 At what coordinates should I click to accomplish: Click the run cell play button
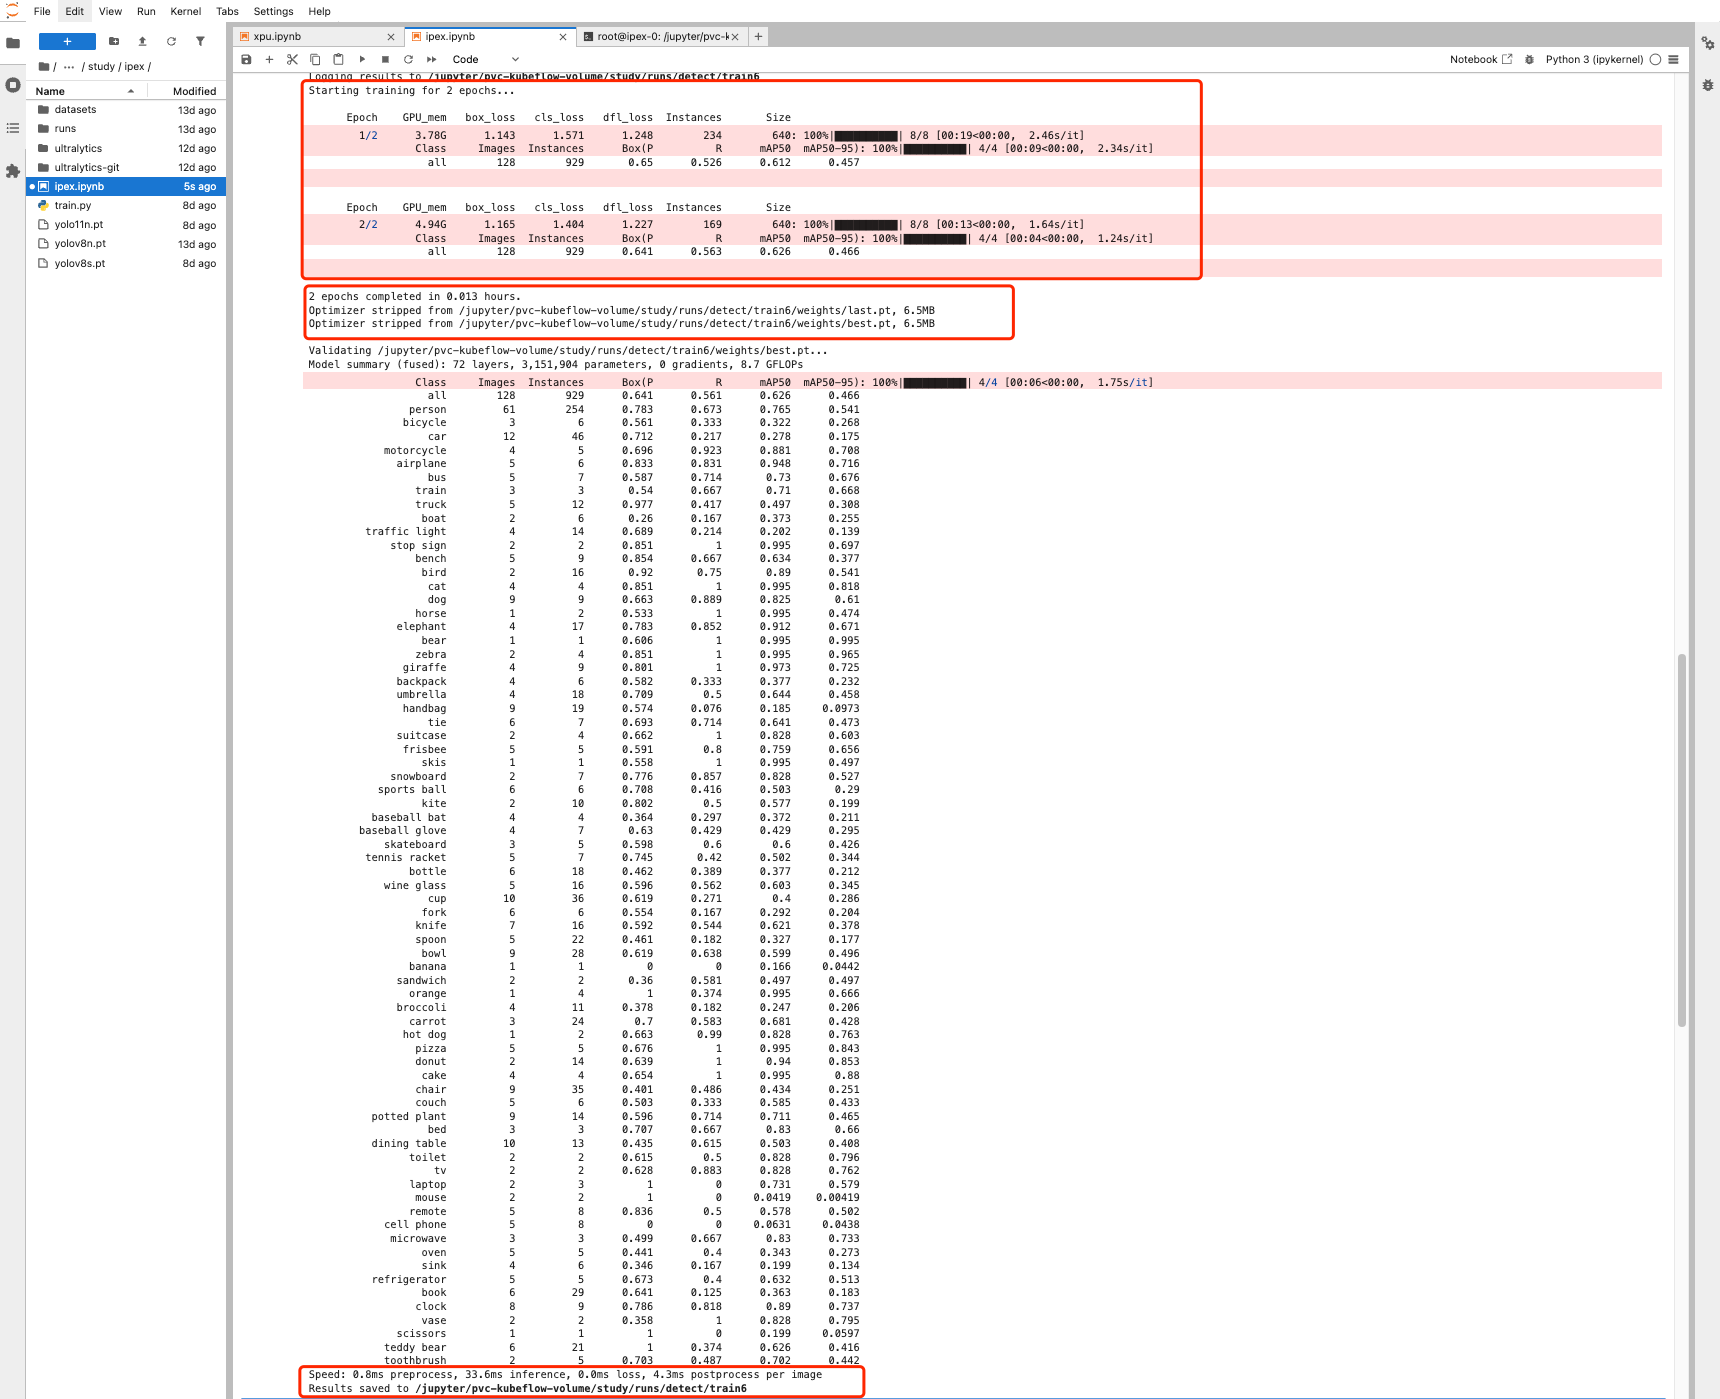coord(362,60)
